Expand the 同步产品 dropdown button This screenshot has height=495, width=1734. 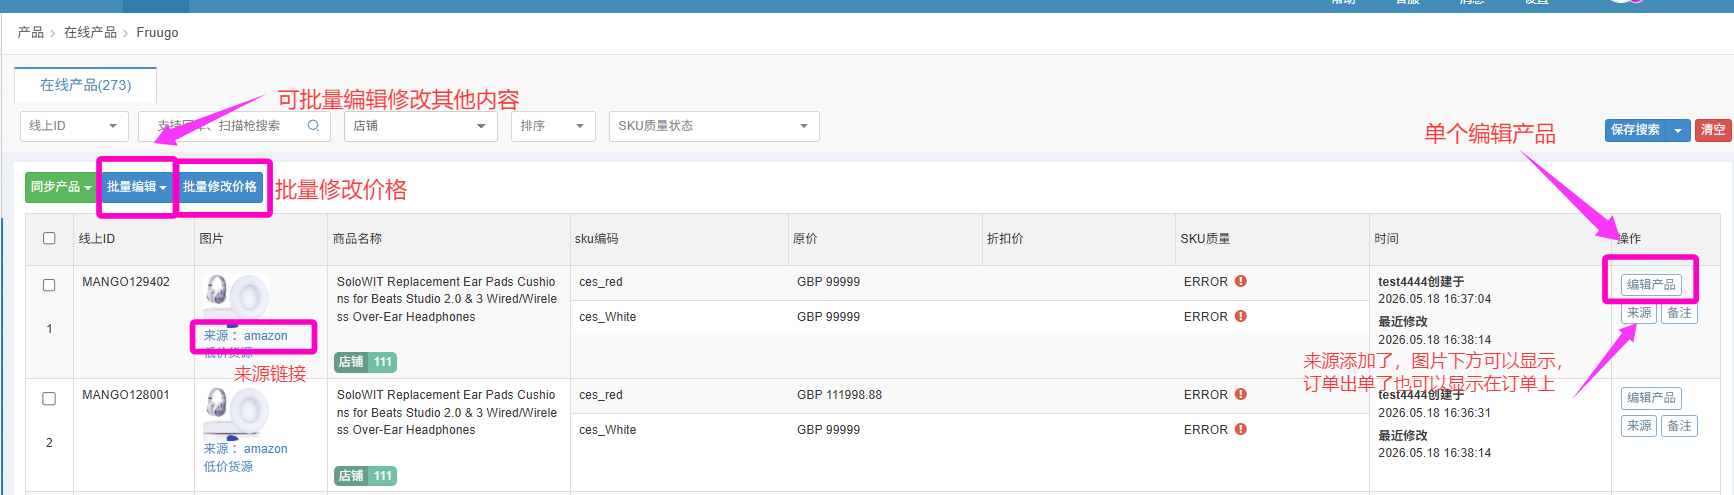point(61,187)
